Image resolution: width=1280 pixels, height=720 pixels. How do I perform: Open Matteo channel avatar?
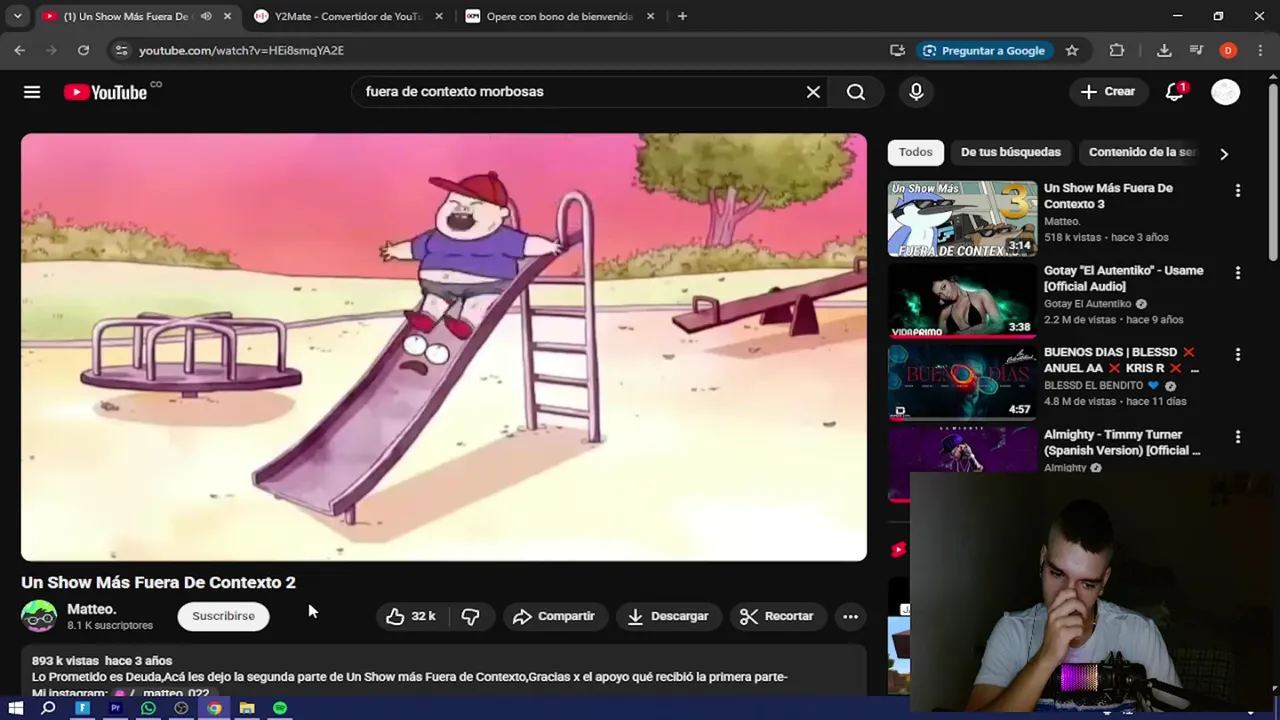[39, 616]
